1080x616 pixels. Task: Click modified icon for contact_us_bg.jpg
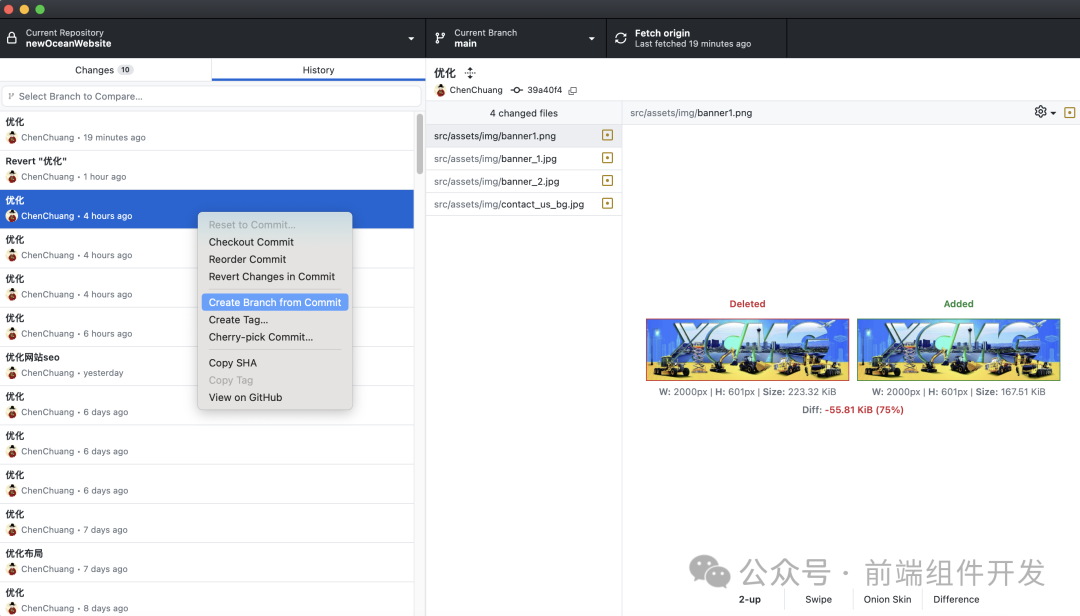point(608,203)
